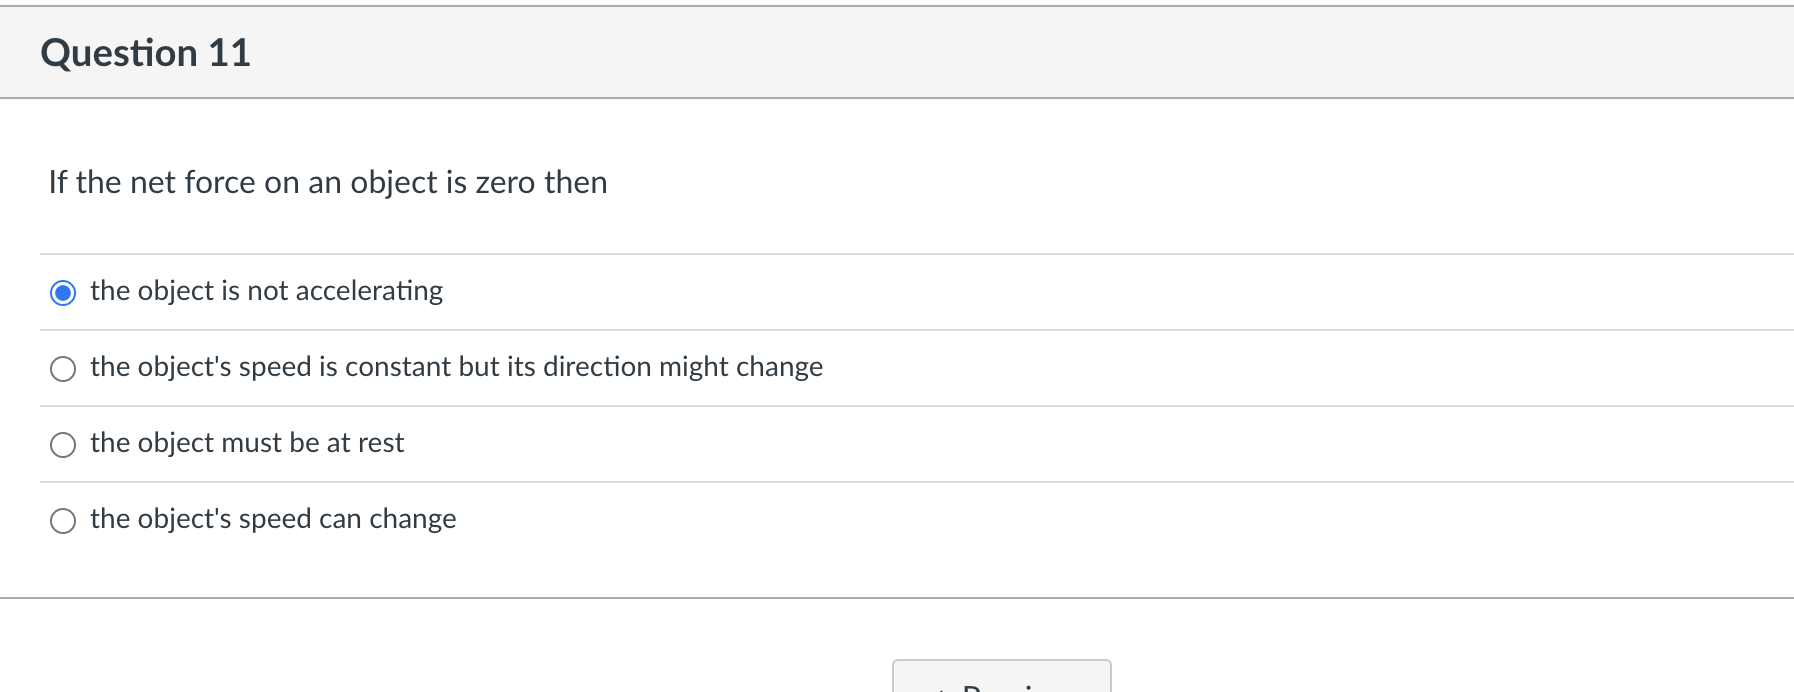Click the 'the object must be at rest' label
Screen dimensions: 1794x692
(x=247, y=443)
